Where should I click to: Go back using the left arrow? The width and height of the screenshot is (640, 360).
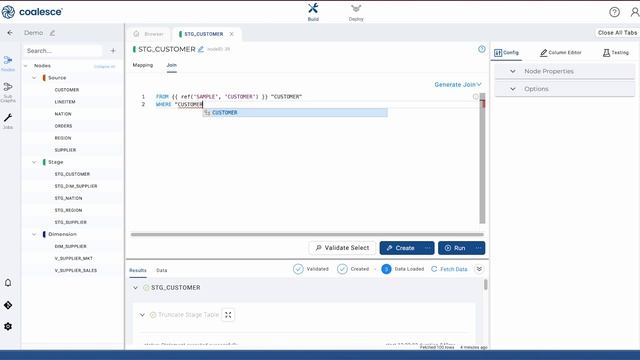[x=10, y=33]
